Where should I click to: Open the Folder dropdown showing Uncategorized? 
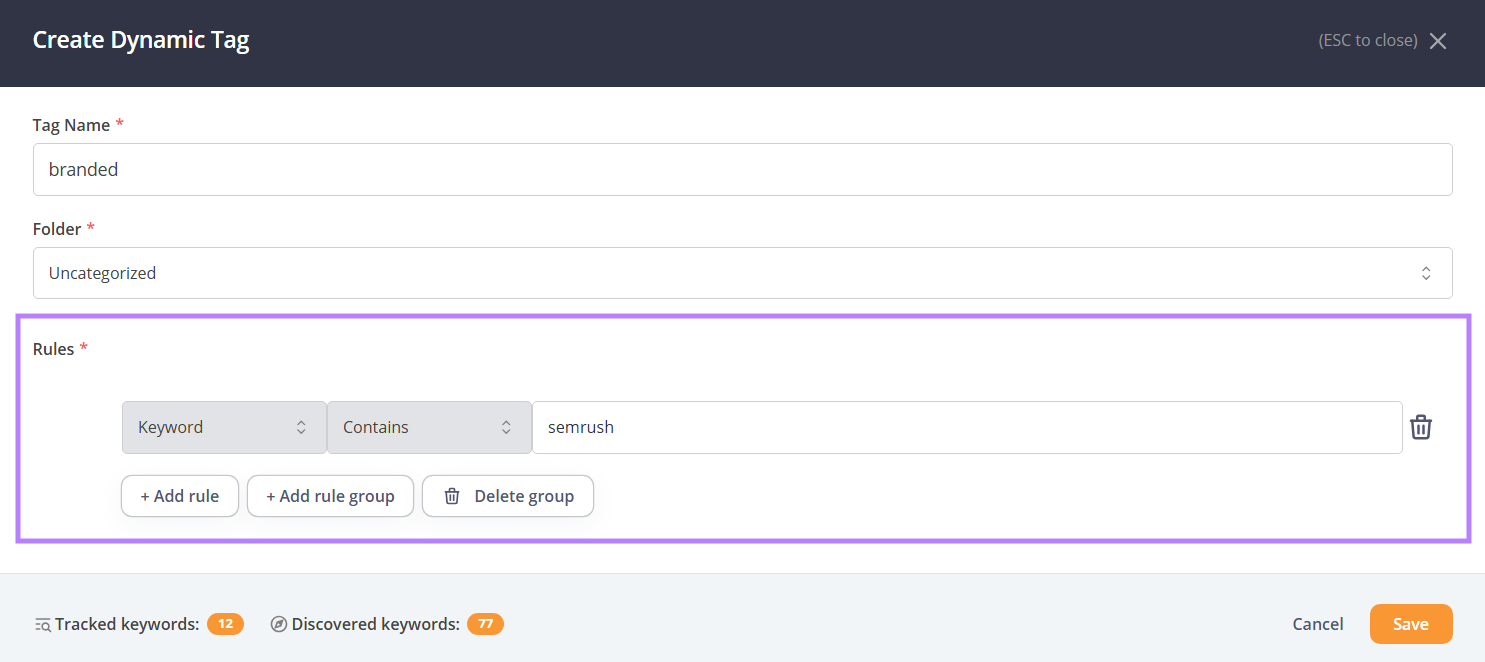(x=742, y=272)
